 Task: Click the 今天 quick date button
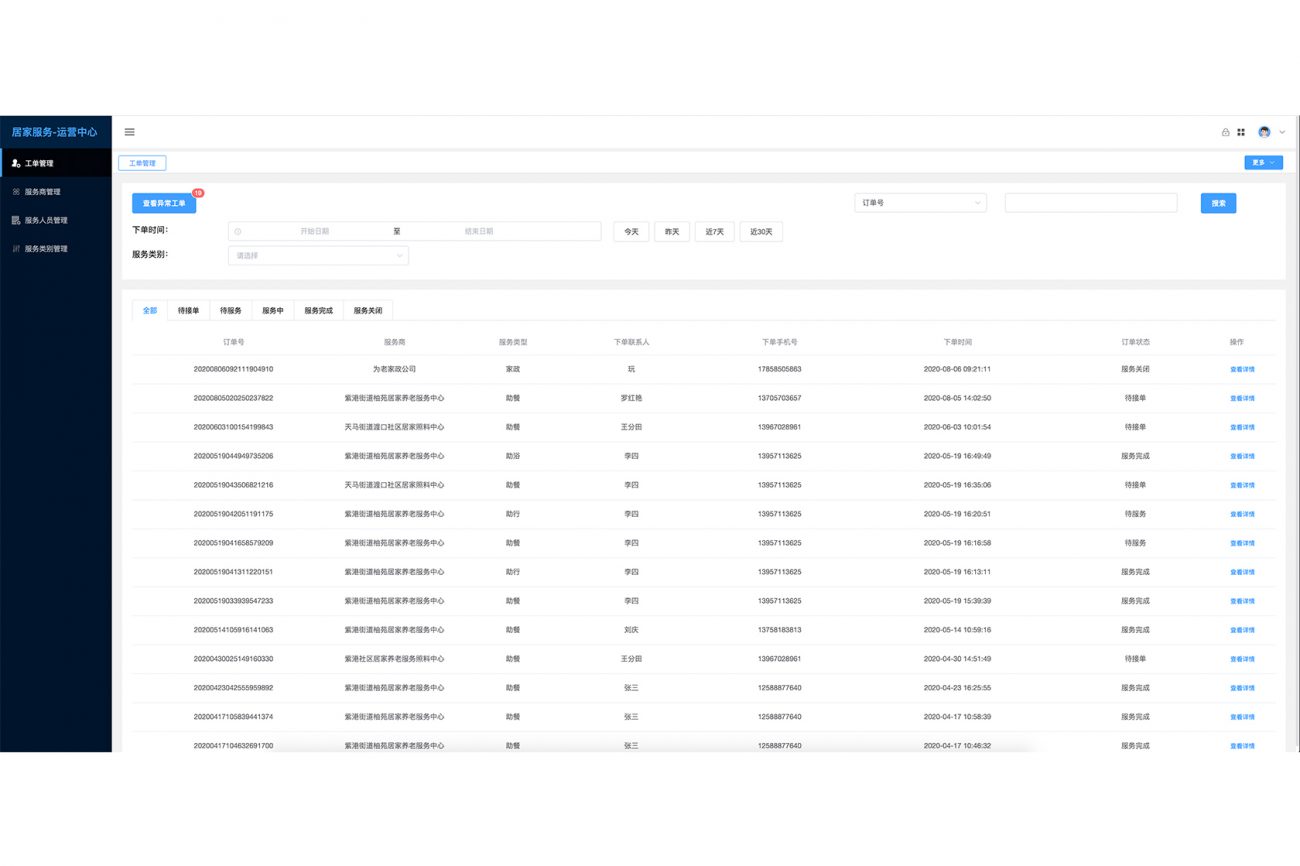pyautogui.click(x=631, y=232)
